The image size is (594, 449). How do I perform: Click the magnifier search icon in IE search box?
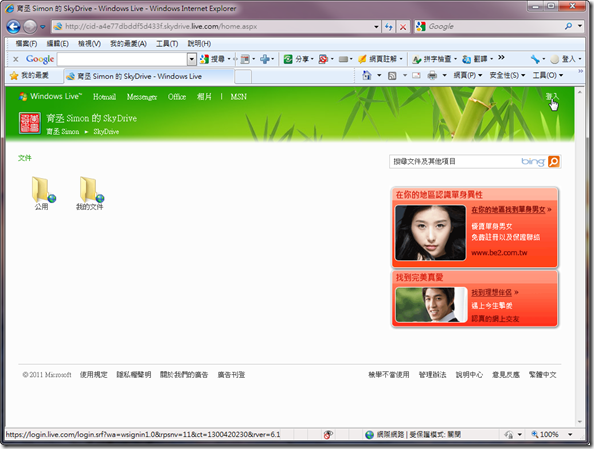568,26
